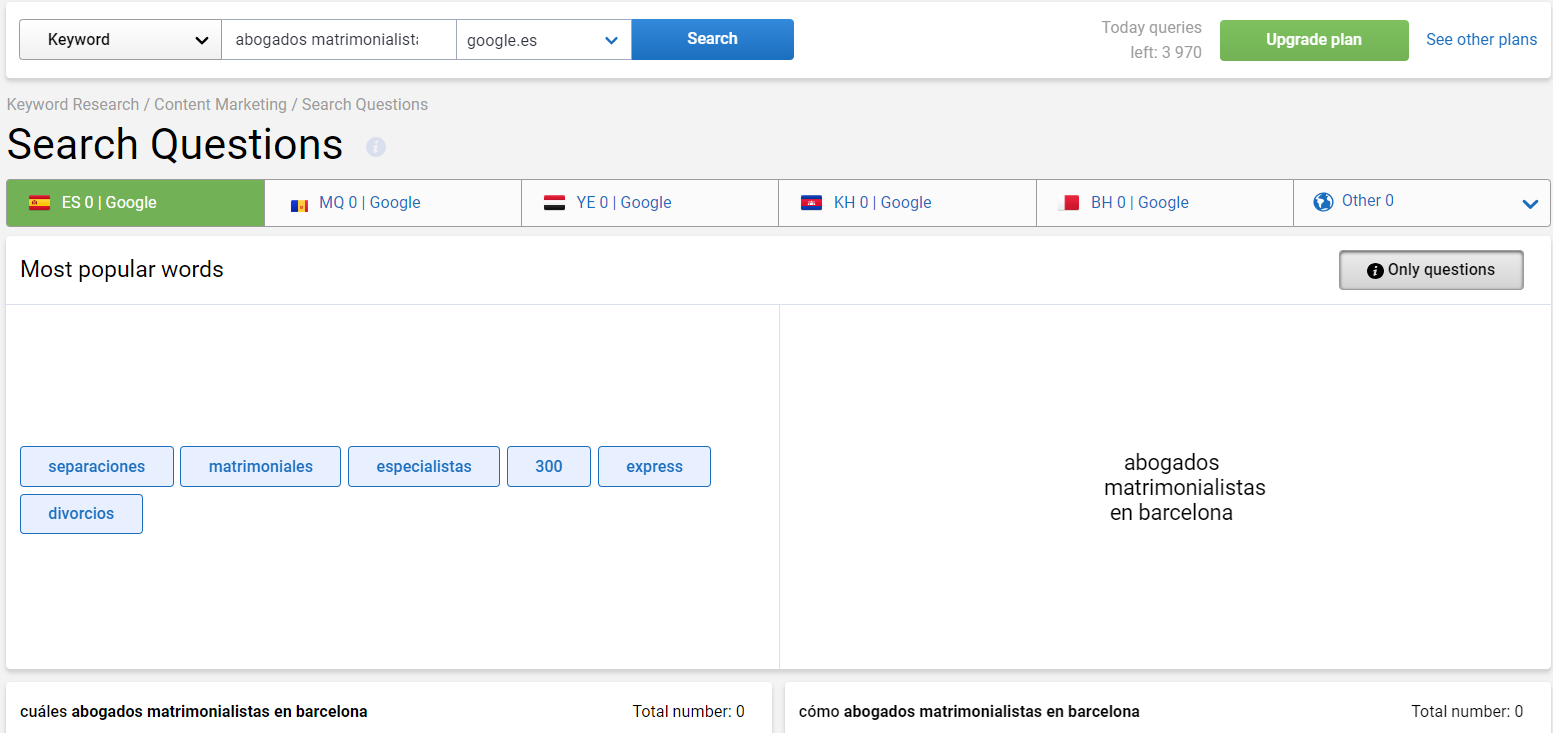Select the divorcios word tag
Viewport: 1557px width, 733px height.
click(x=81, y=513)
